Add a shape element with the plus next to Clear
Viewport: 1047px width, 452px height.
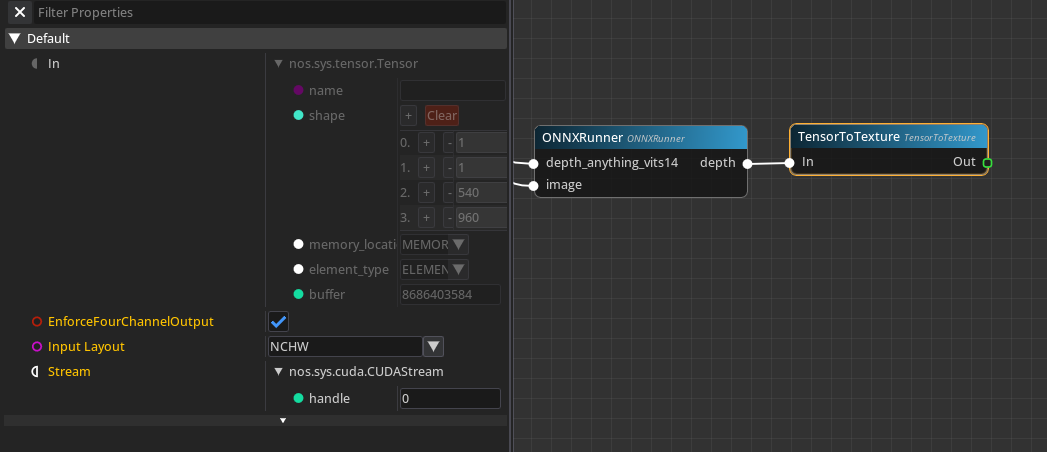[409, 116]
